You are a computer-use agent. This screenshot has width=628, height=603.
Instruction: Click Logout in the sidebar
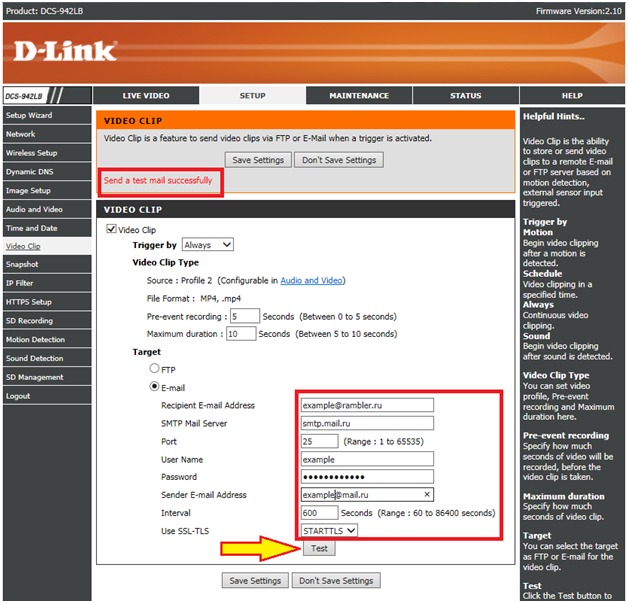tap(18, 396)
